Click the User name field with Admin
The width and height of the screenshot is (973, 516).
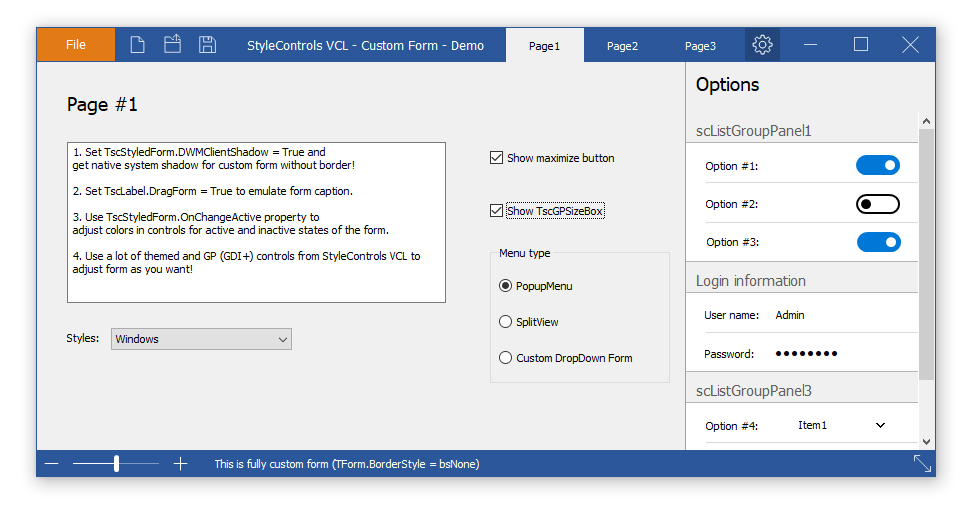tap(789, 315)
